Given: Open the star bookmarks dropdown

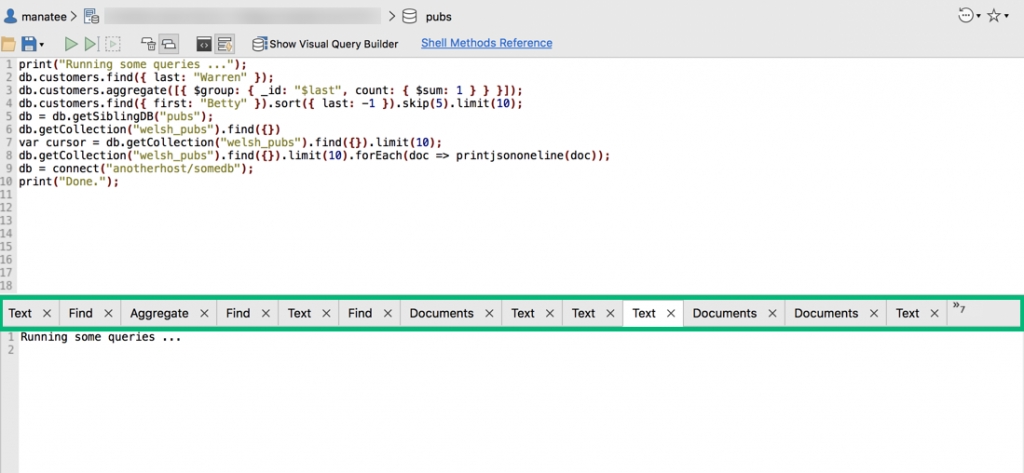Looking at the screenshot, I should pyautogui.click(x=997, y=16).
